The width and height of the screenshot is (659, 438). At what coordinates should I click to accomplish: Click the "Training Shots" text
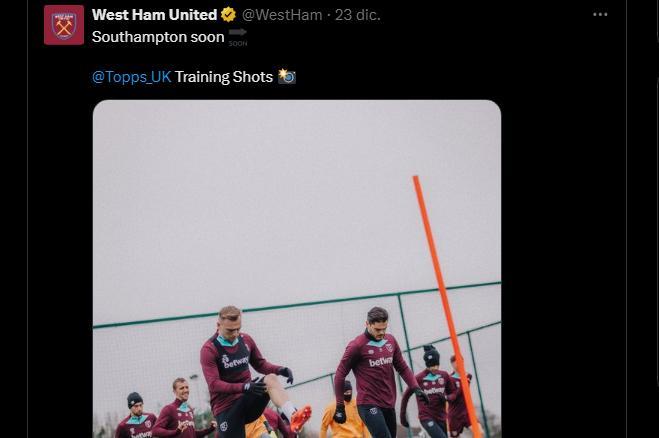coord(223,77)
